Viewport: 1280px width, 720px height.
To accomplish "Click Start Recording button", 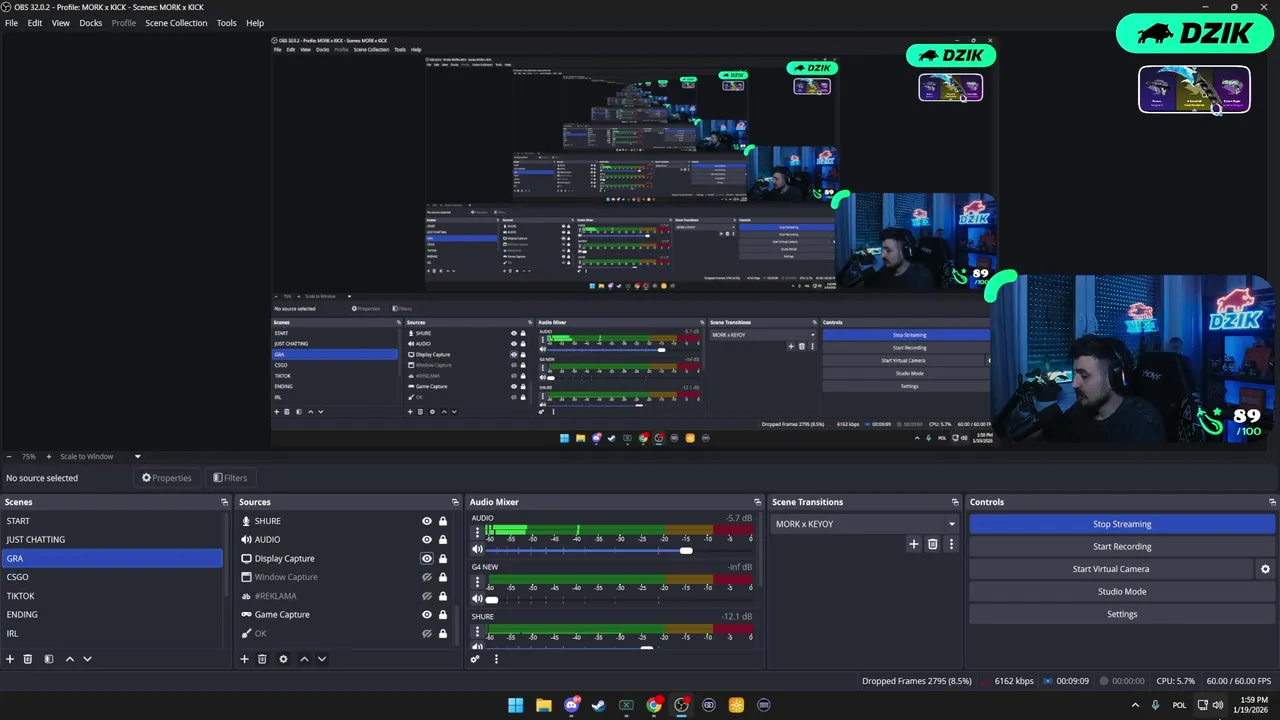I will pos(1122,546).
